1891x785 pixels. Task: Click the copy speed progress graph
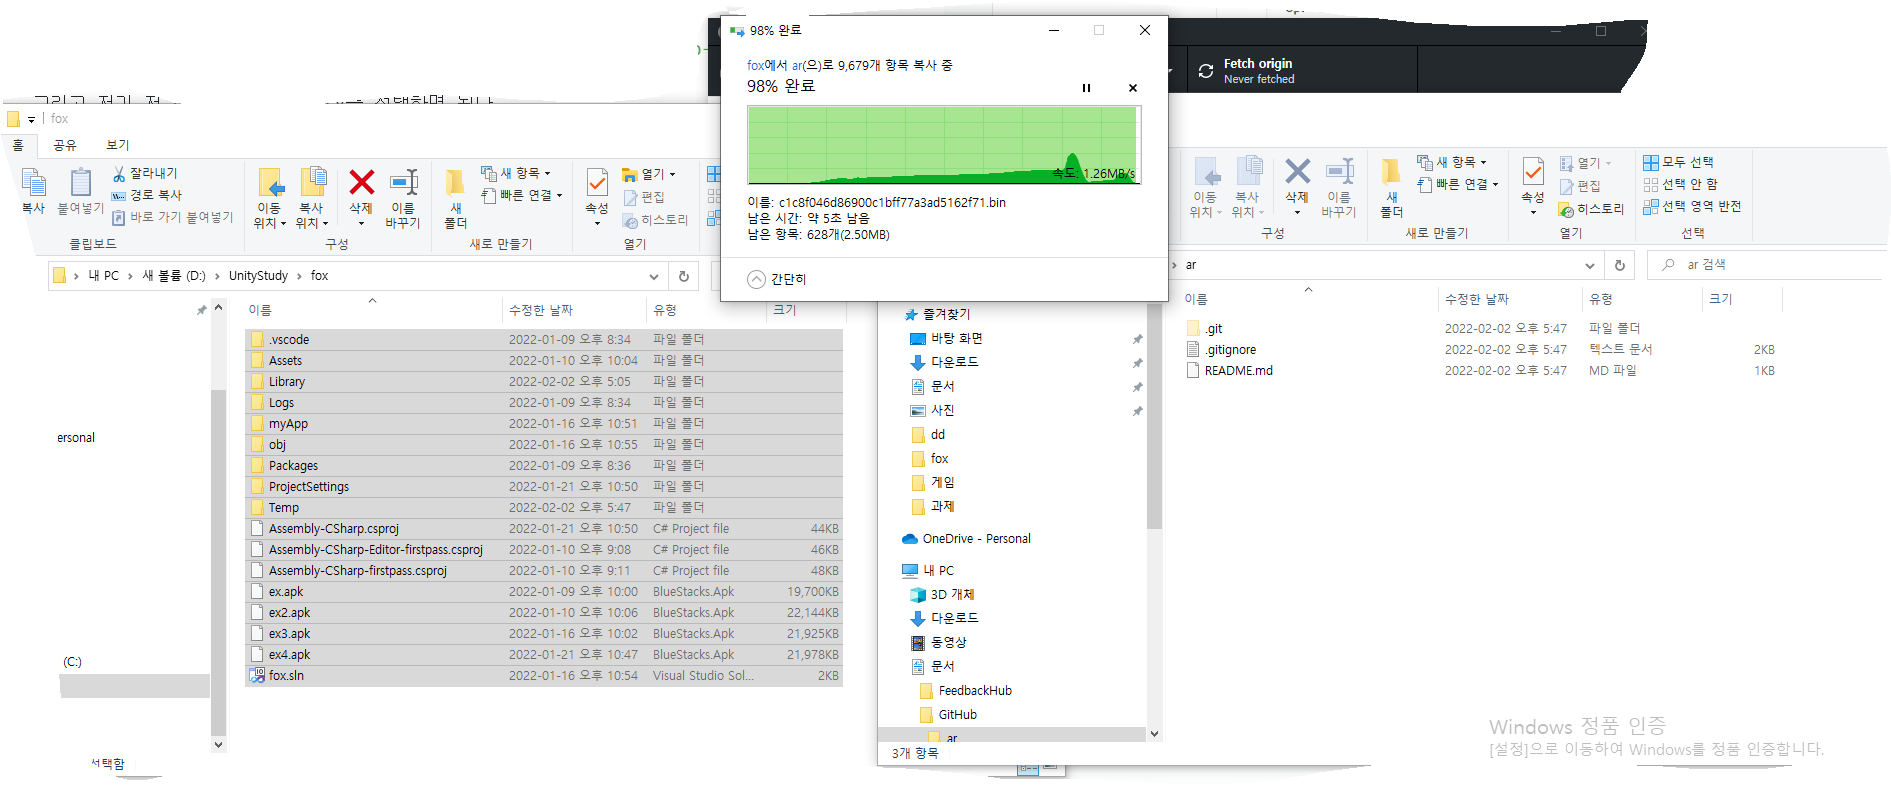944,145
